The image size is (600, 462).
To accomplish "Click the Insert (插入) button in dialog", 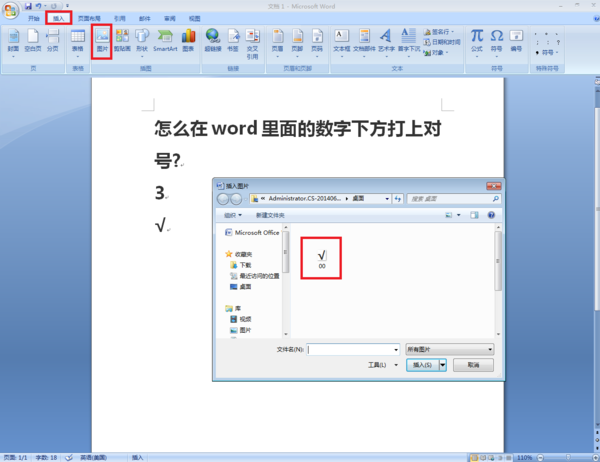I will [x=422, y=365].
